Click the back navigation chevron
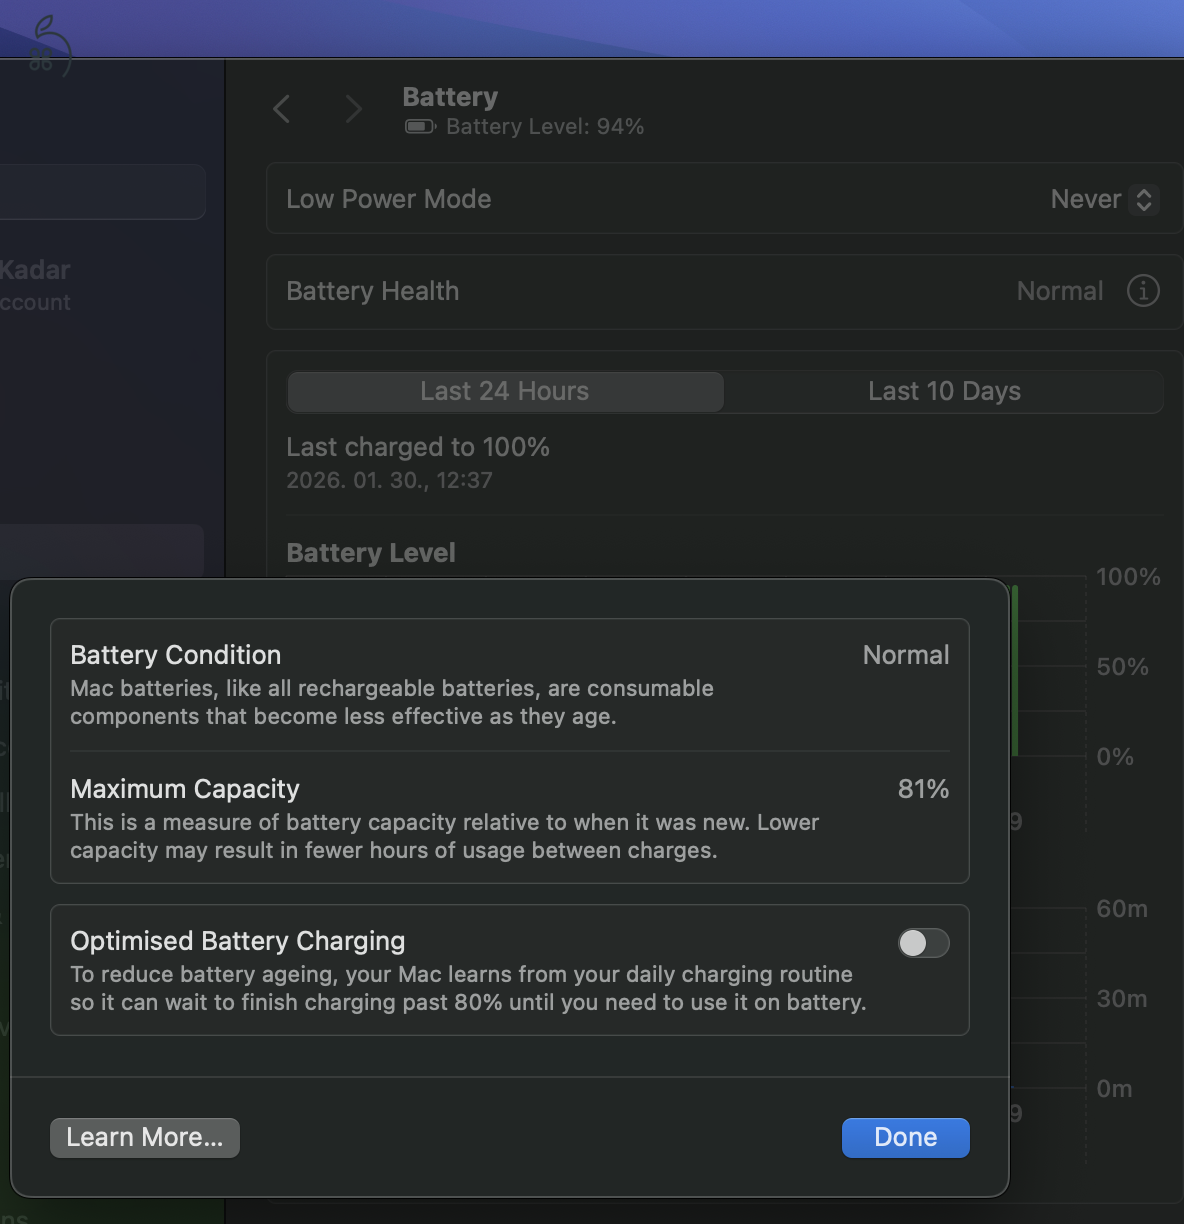The image size is (1184, 1224). [x=281, y=109]
